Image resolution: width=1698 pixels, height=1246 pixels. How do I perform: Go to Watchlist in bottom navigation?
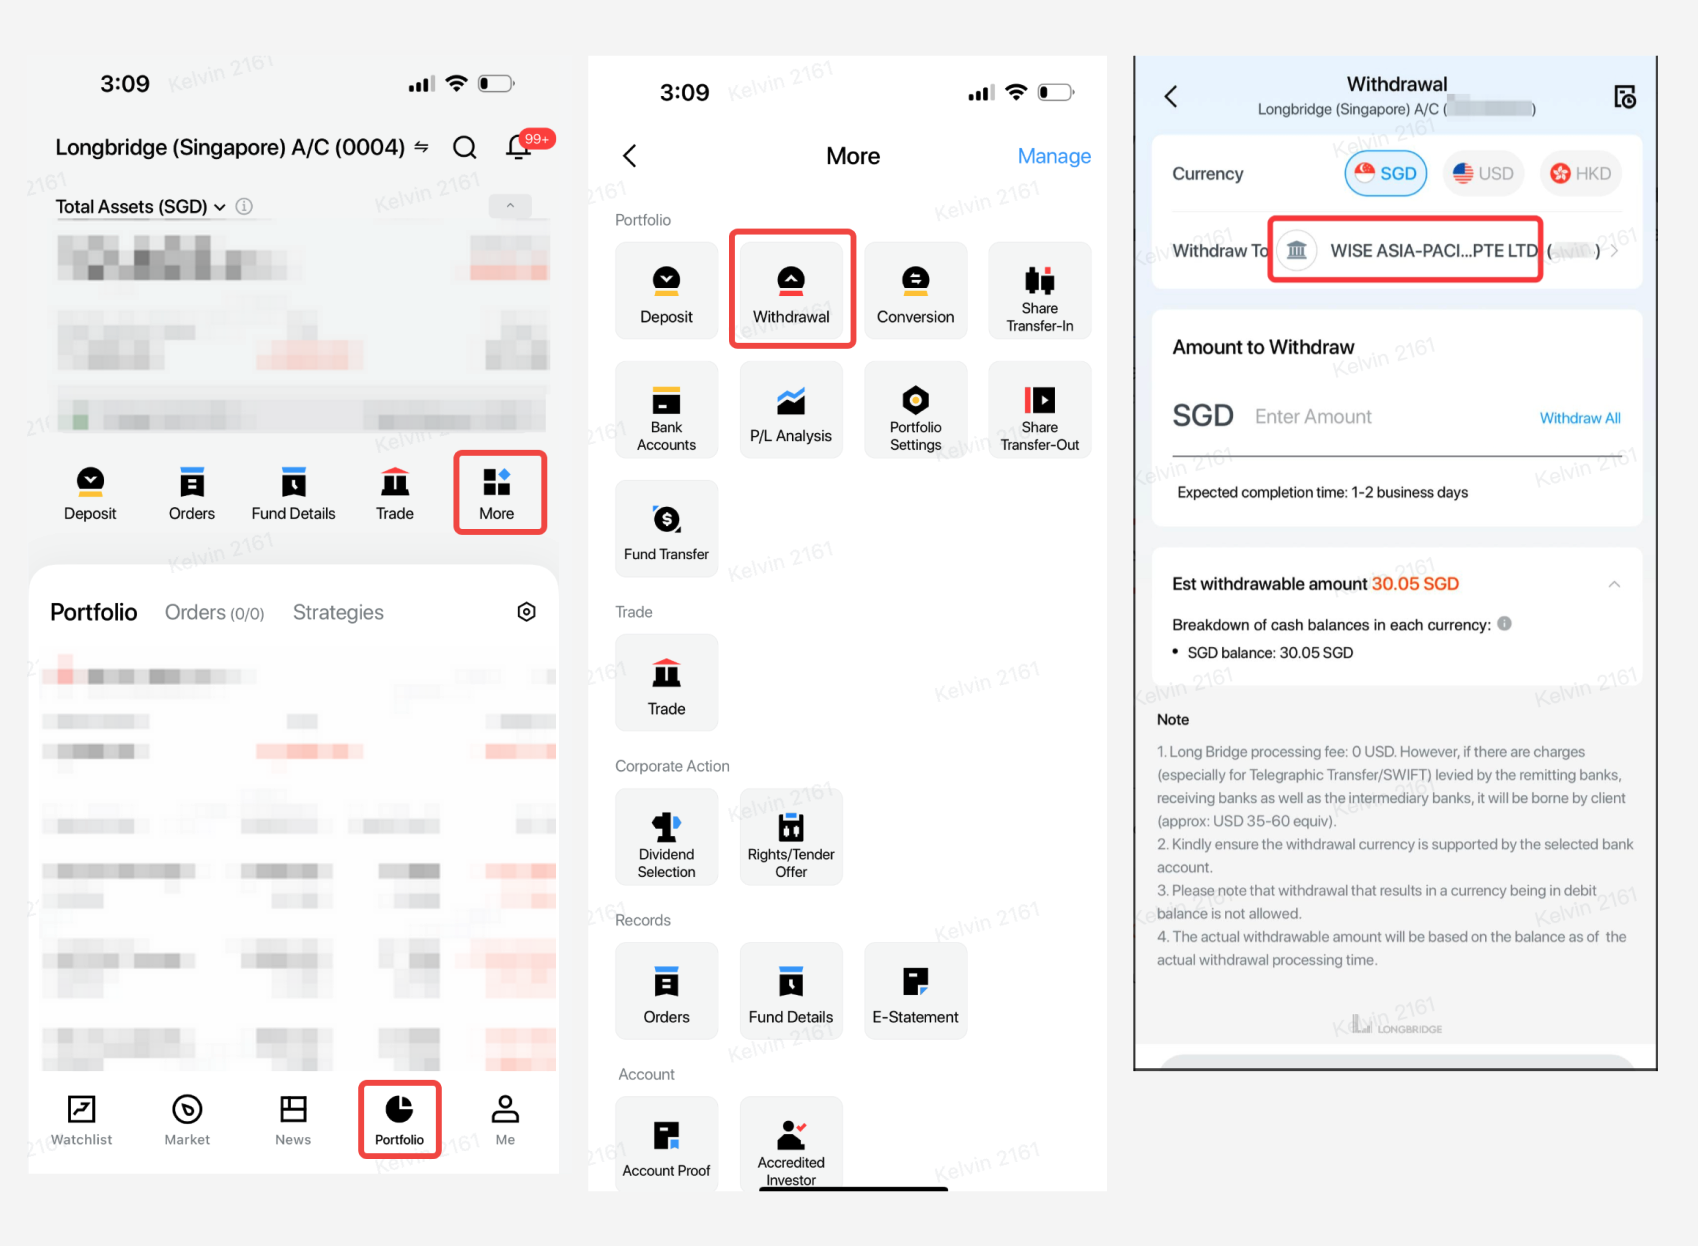coord(82,1120)
